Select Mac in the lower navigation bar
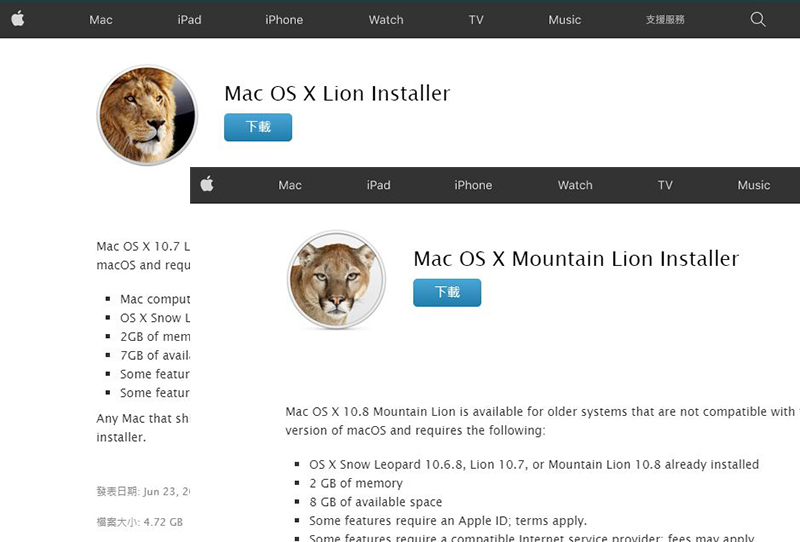 [290, 185]
